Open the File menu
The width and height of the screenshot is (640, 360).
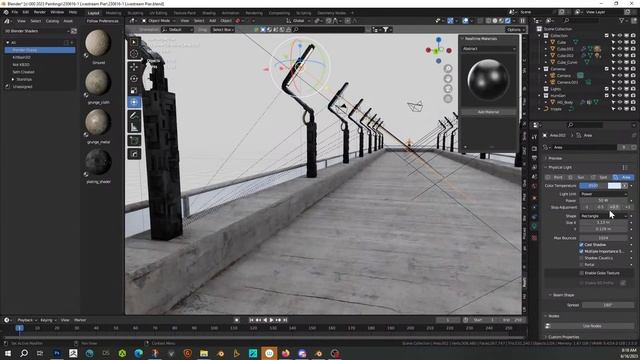point(15,12)
